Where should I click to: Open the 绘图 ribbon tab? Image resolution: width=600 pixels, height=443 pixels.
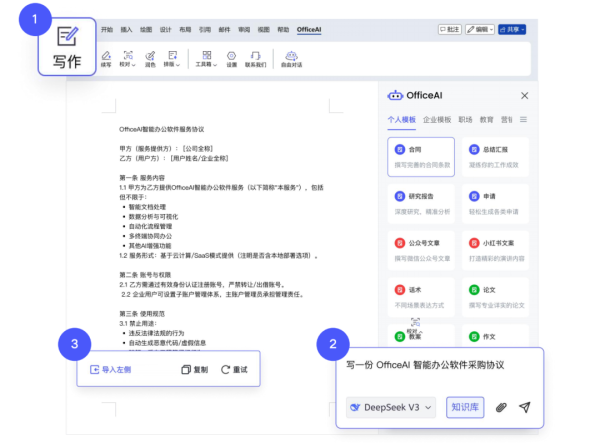point(146,29)
